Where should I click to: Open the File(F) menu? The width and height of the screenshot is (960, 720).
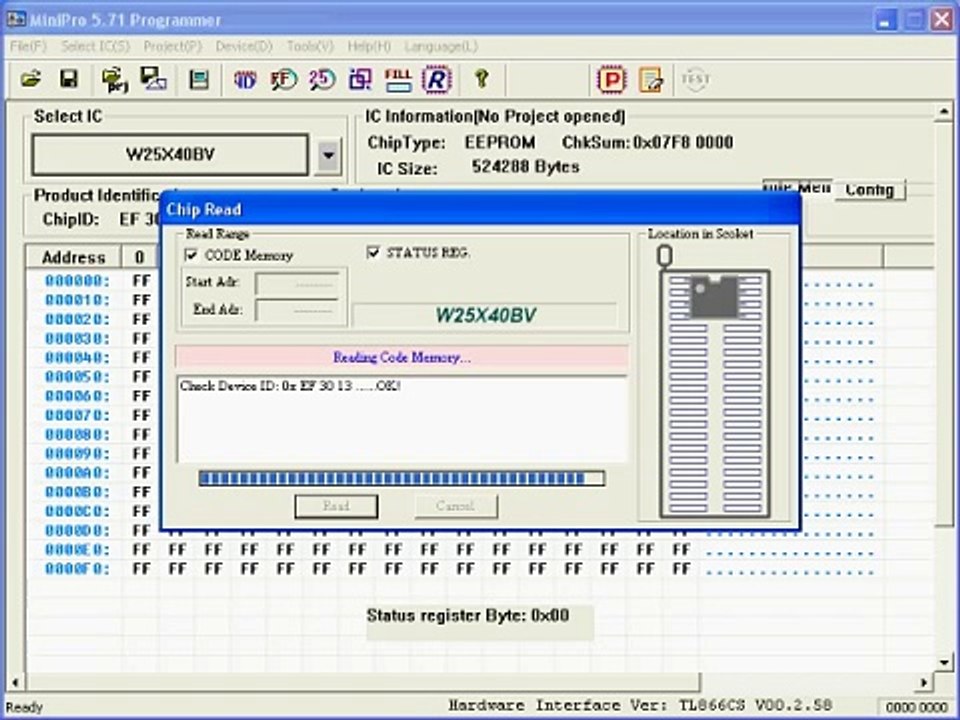[28, 47]
